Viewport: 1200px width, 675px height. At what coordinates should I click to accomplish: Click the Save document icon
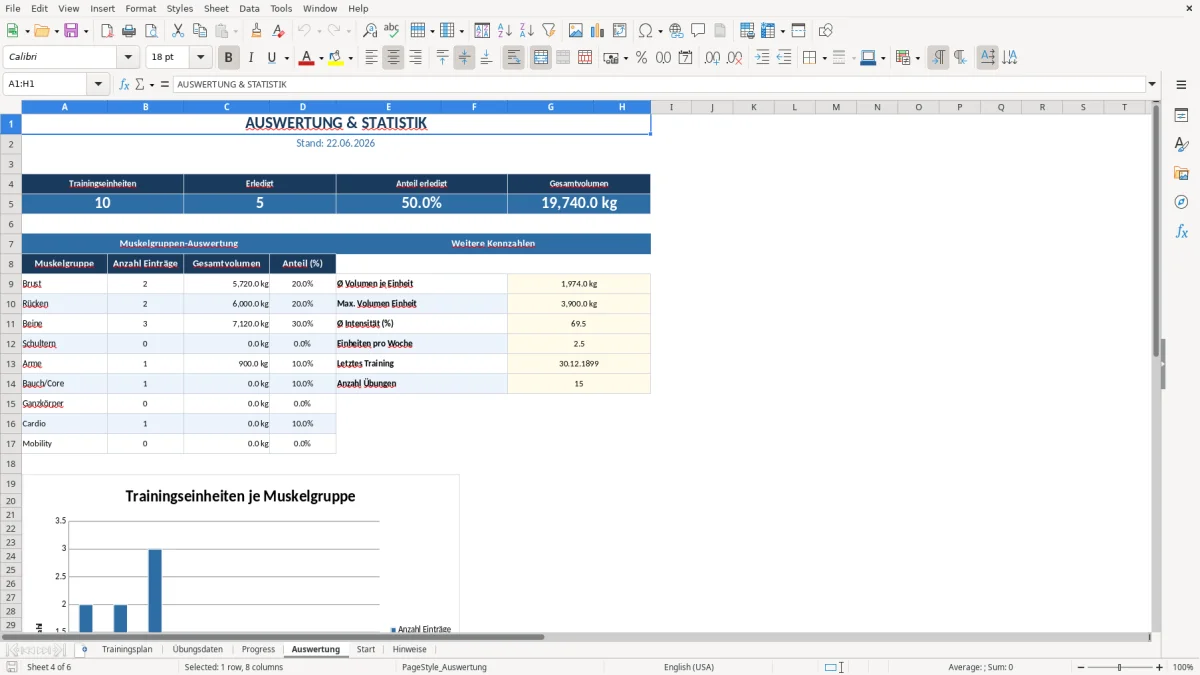point(71,31)
